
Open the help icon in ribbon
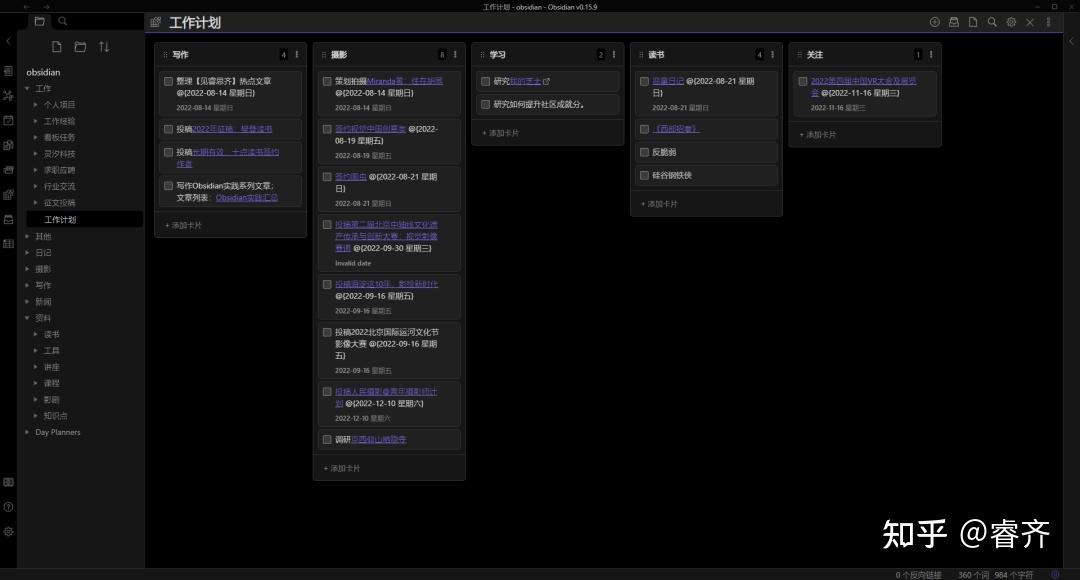click(x=8, y=507)
